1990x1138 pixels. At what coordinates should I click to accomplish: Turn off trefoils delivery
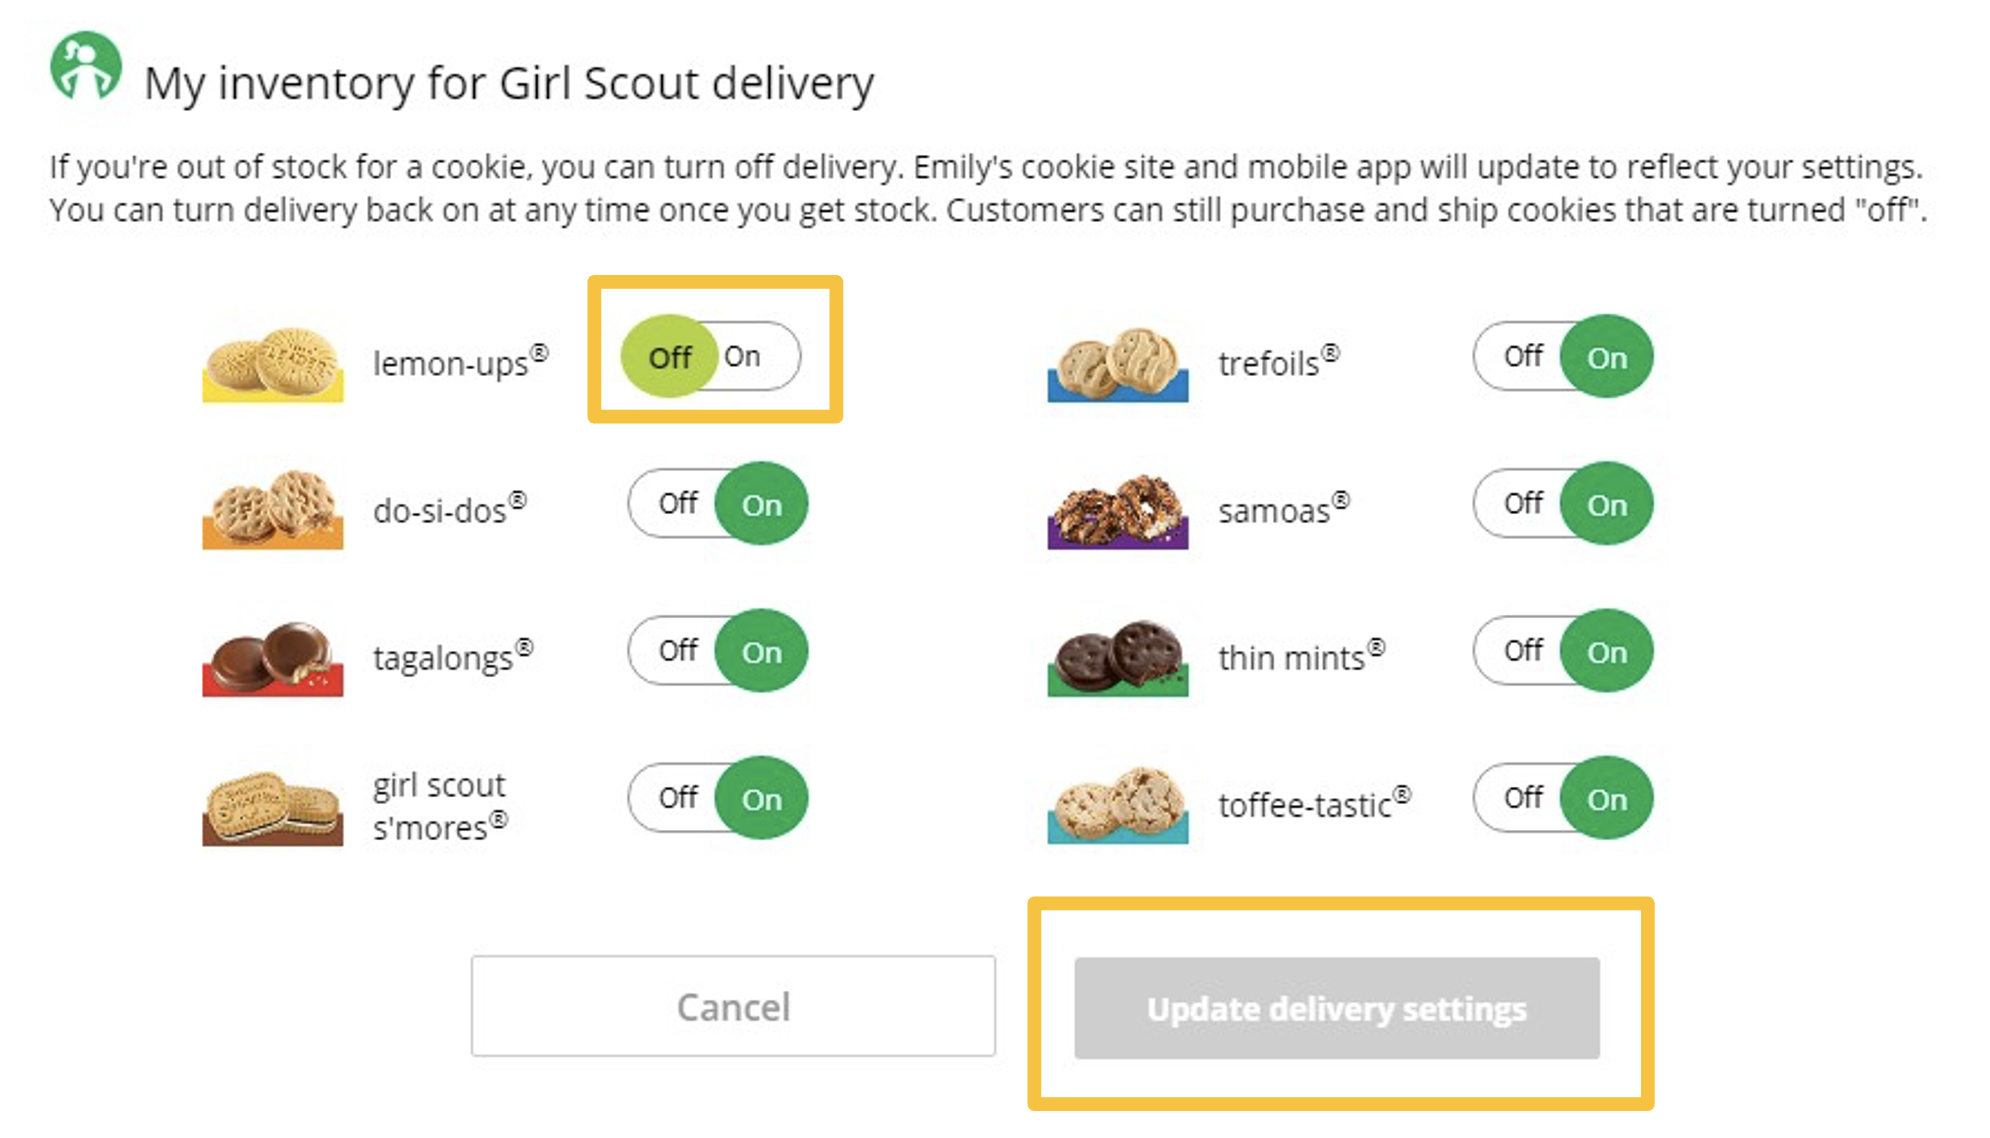point(1522,355)
